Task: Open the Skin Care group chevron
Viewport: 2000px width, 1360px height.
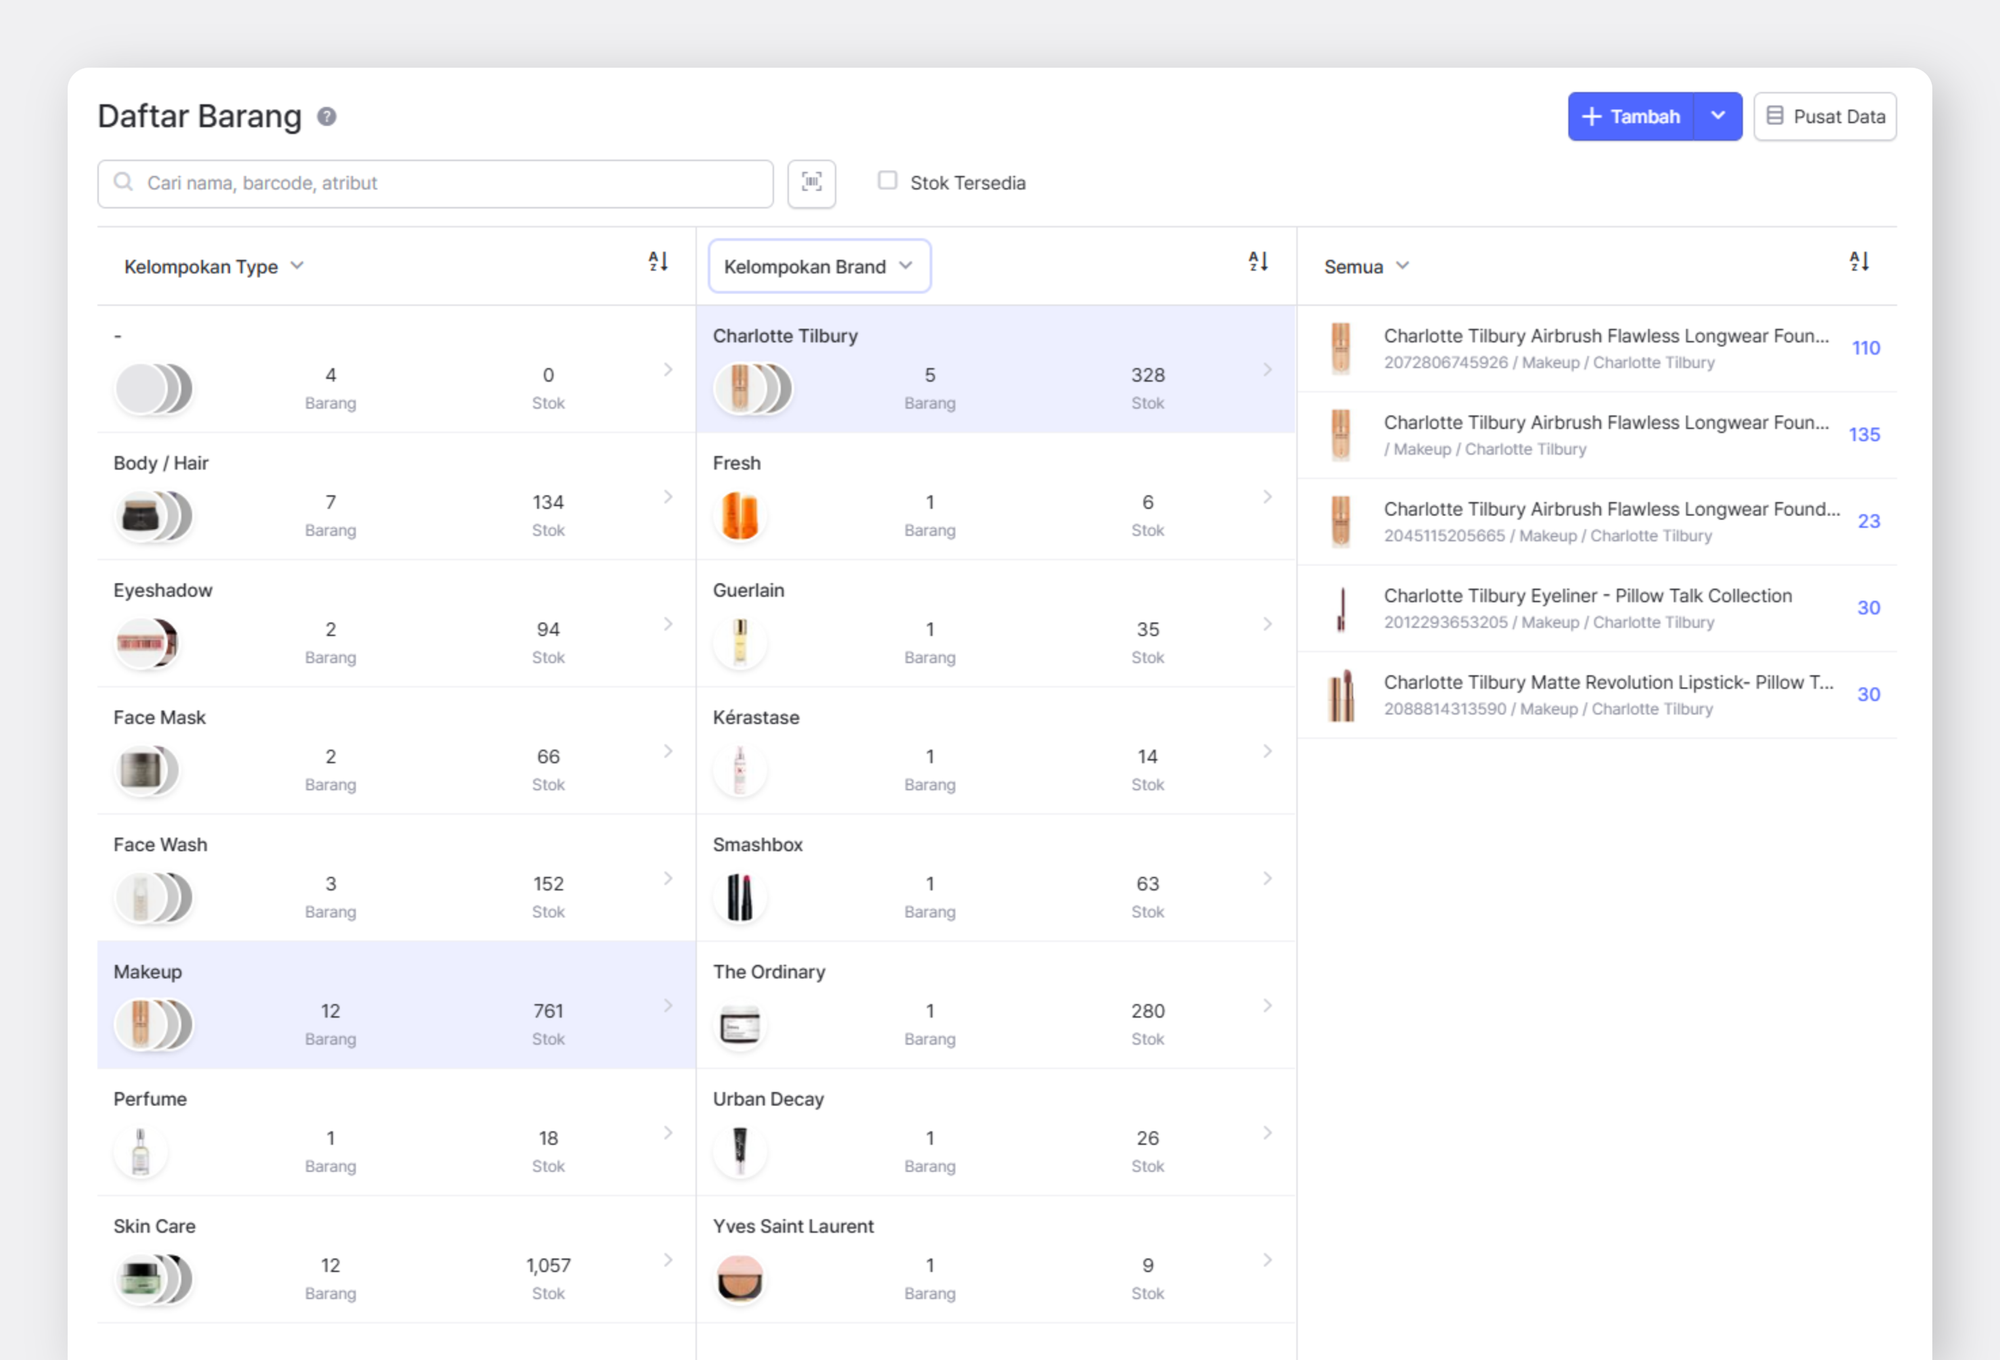Action: 668,1260
